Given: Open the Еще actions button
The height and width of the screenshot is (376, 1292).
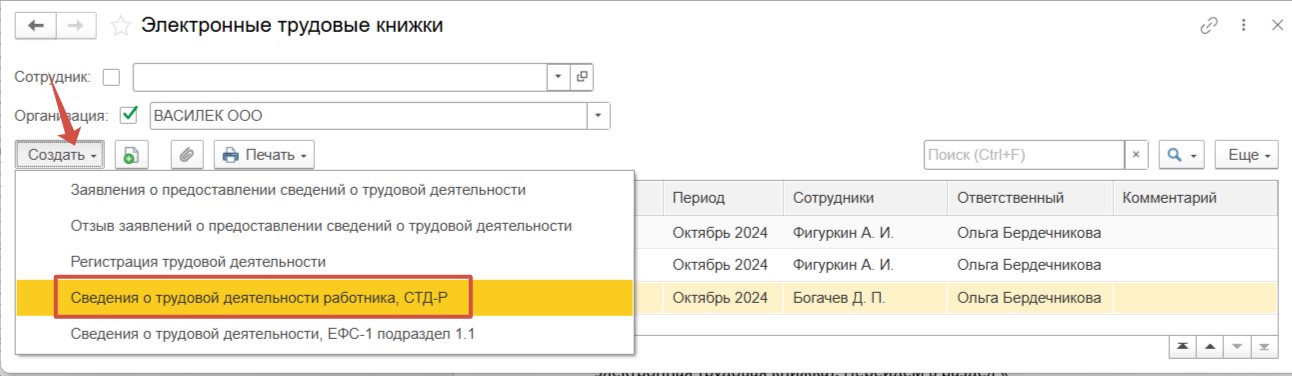Looking at the screenshot, I should click(x=1247, y=155).
